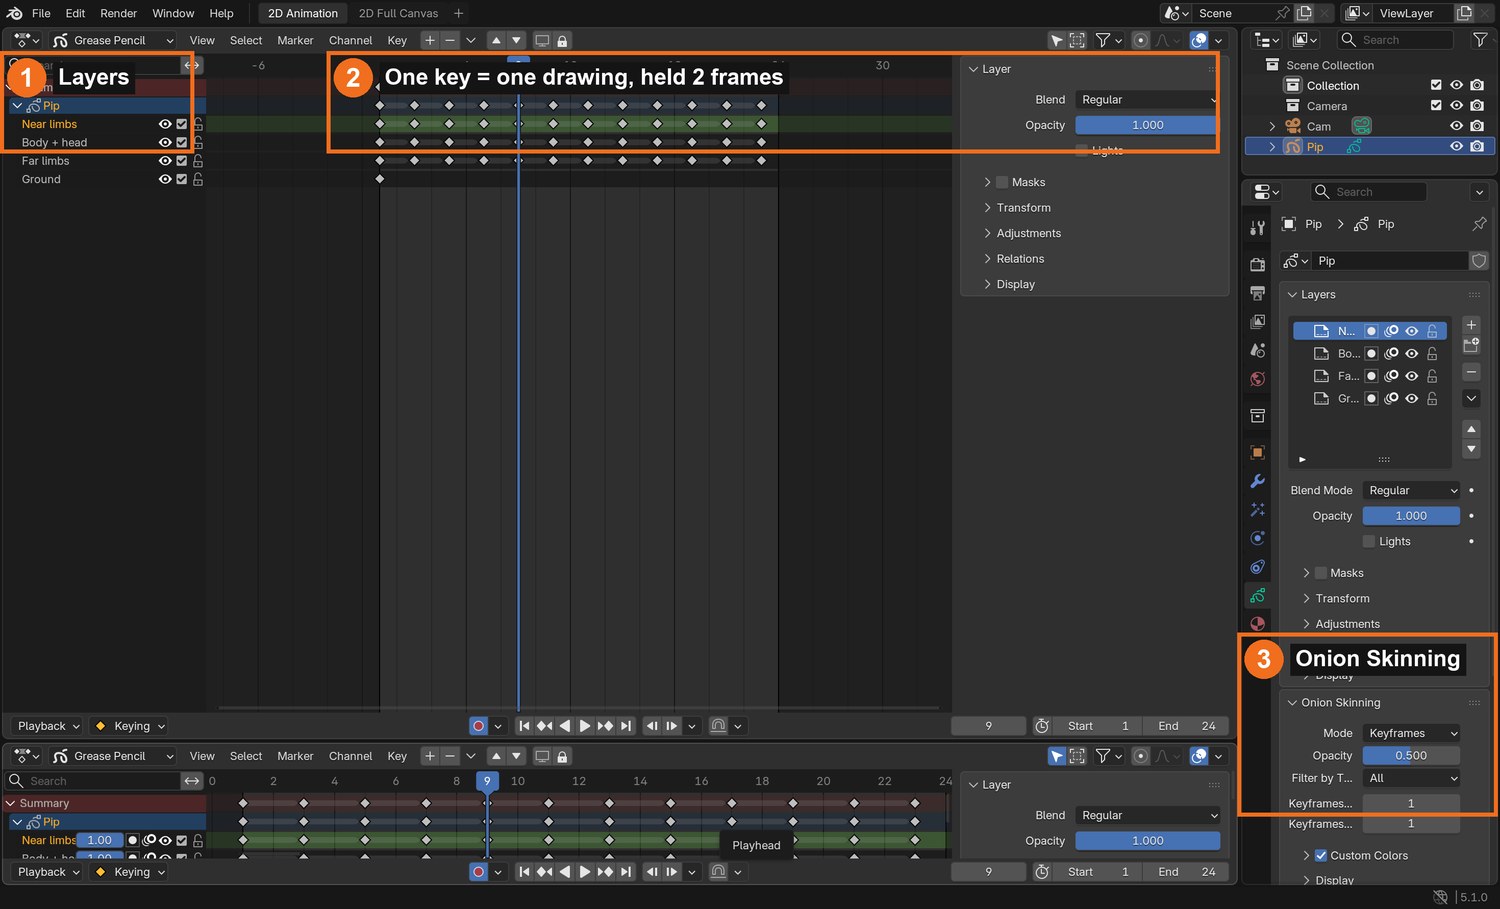Open the onion skinning Mode Keyframes dropdown

coord(1411,733)
